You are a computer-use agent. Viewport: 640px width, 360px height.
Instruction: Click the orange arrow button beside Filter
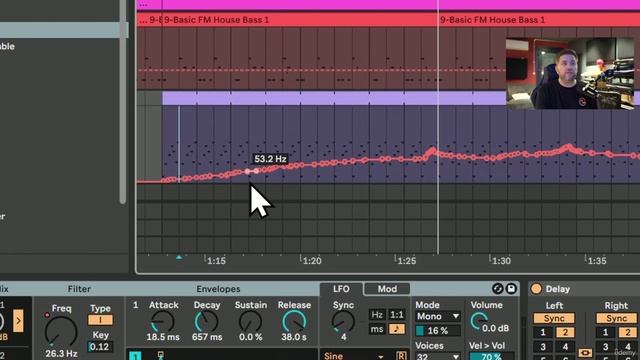click(18, 321)
